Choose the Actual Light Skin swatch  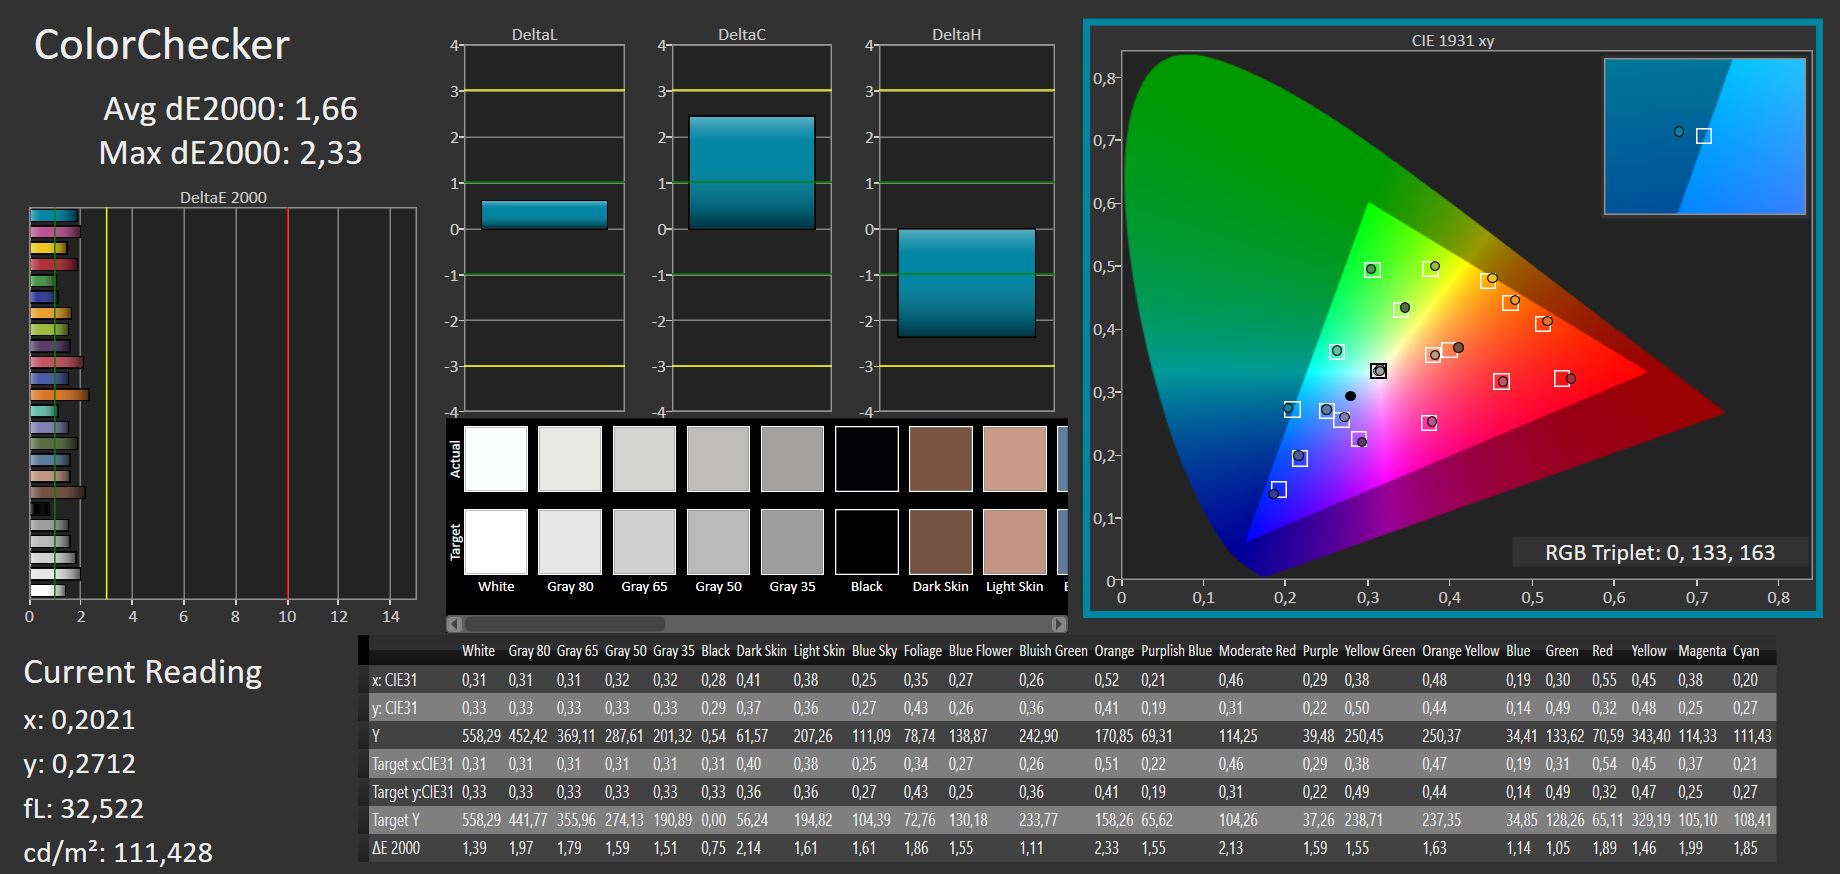(1014, 459)
